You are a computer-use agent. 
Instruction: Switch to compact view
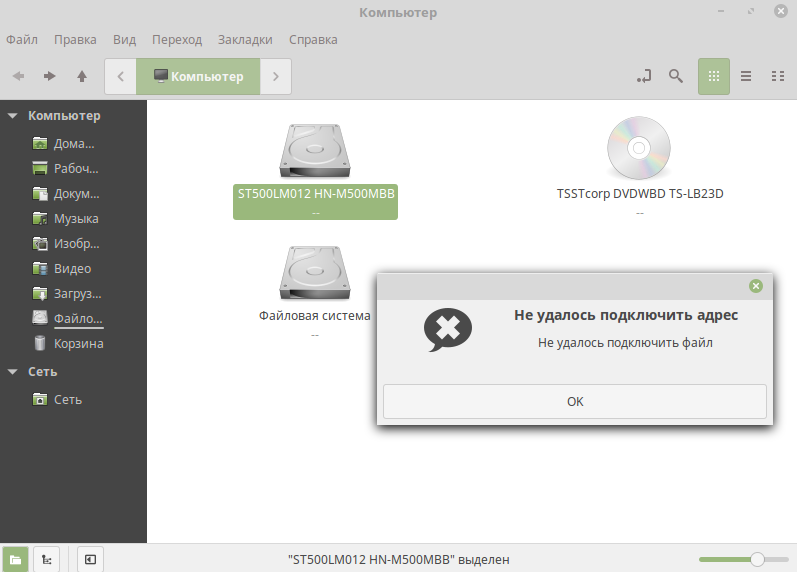coord(778,76)
